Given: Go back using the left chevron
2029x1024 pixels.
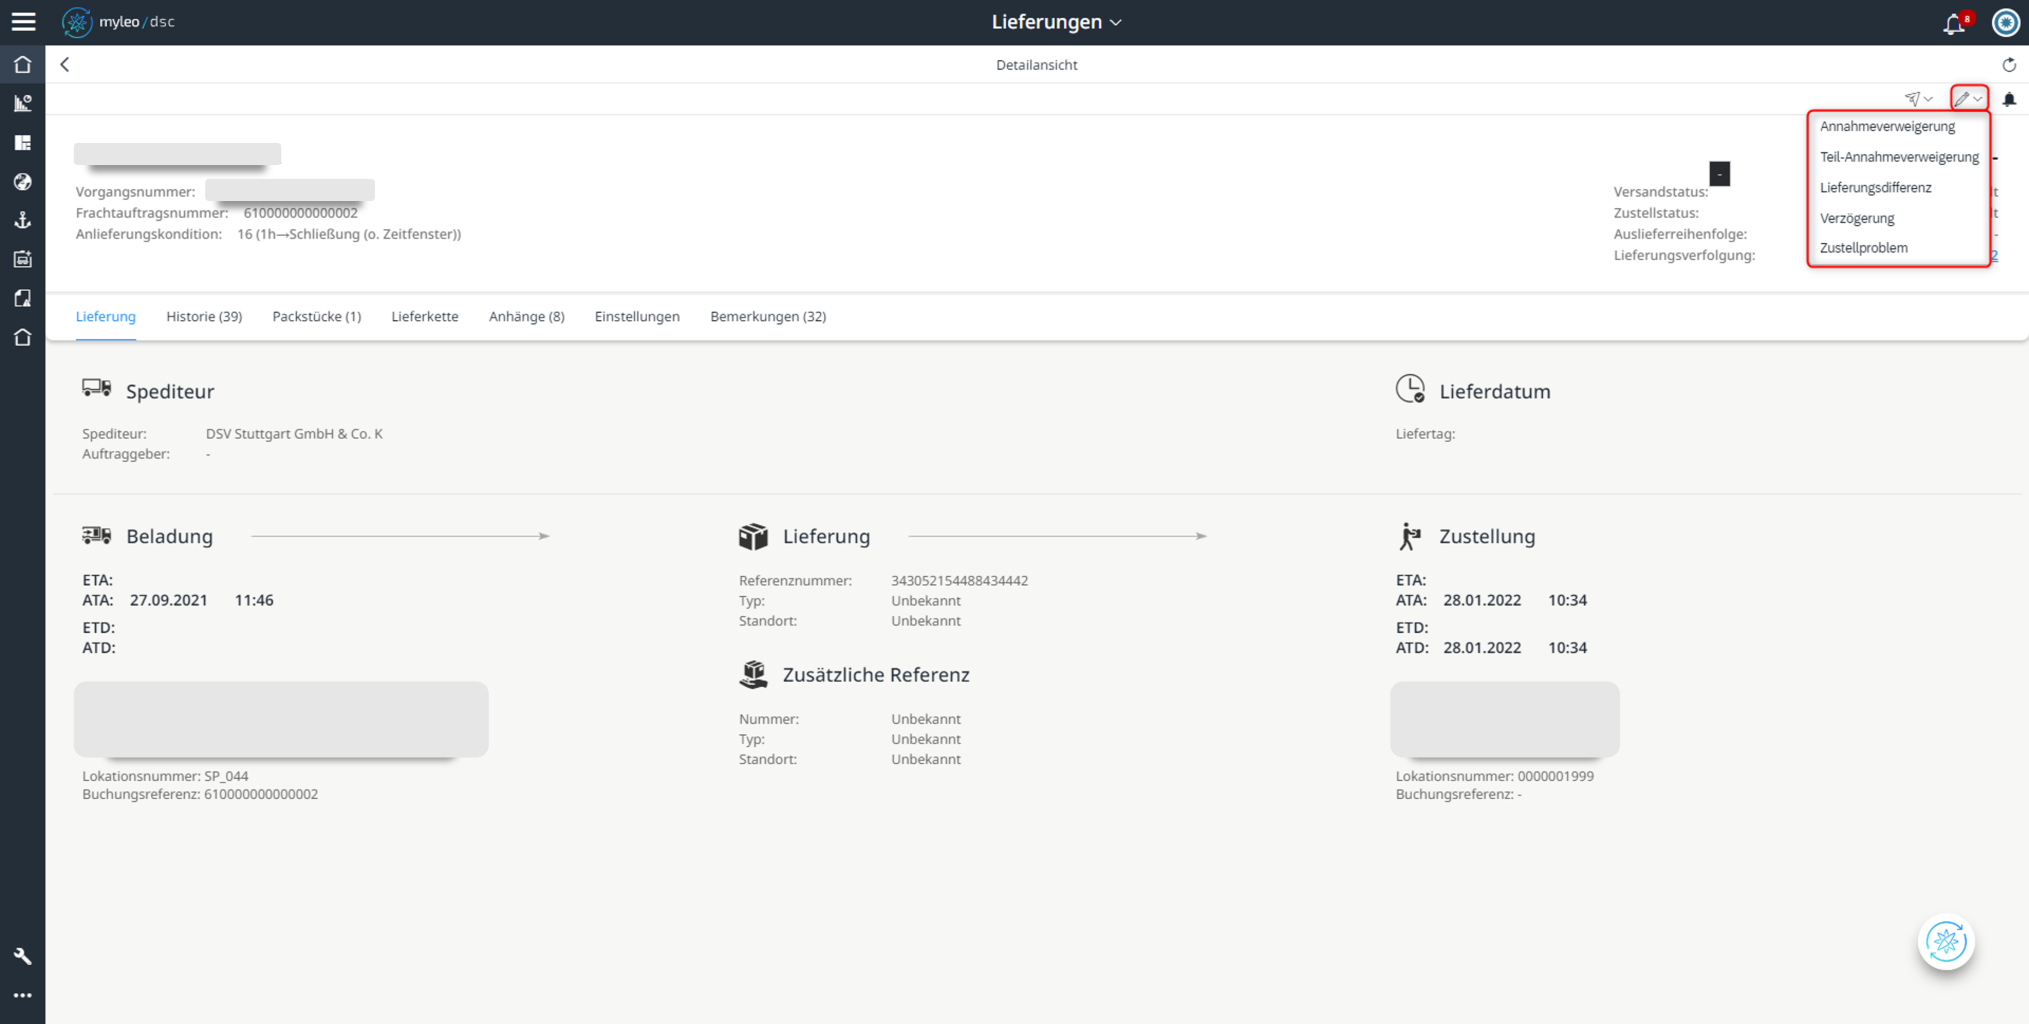Looking at the screenshot, I should click(x=65, y=65).
